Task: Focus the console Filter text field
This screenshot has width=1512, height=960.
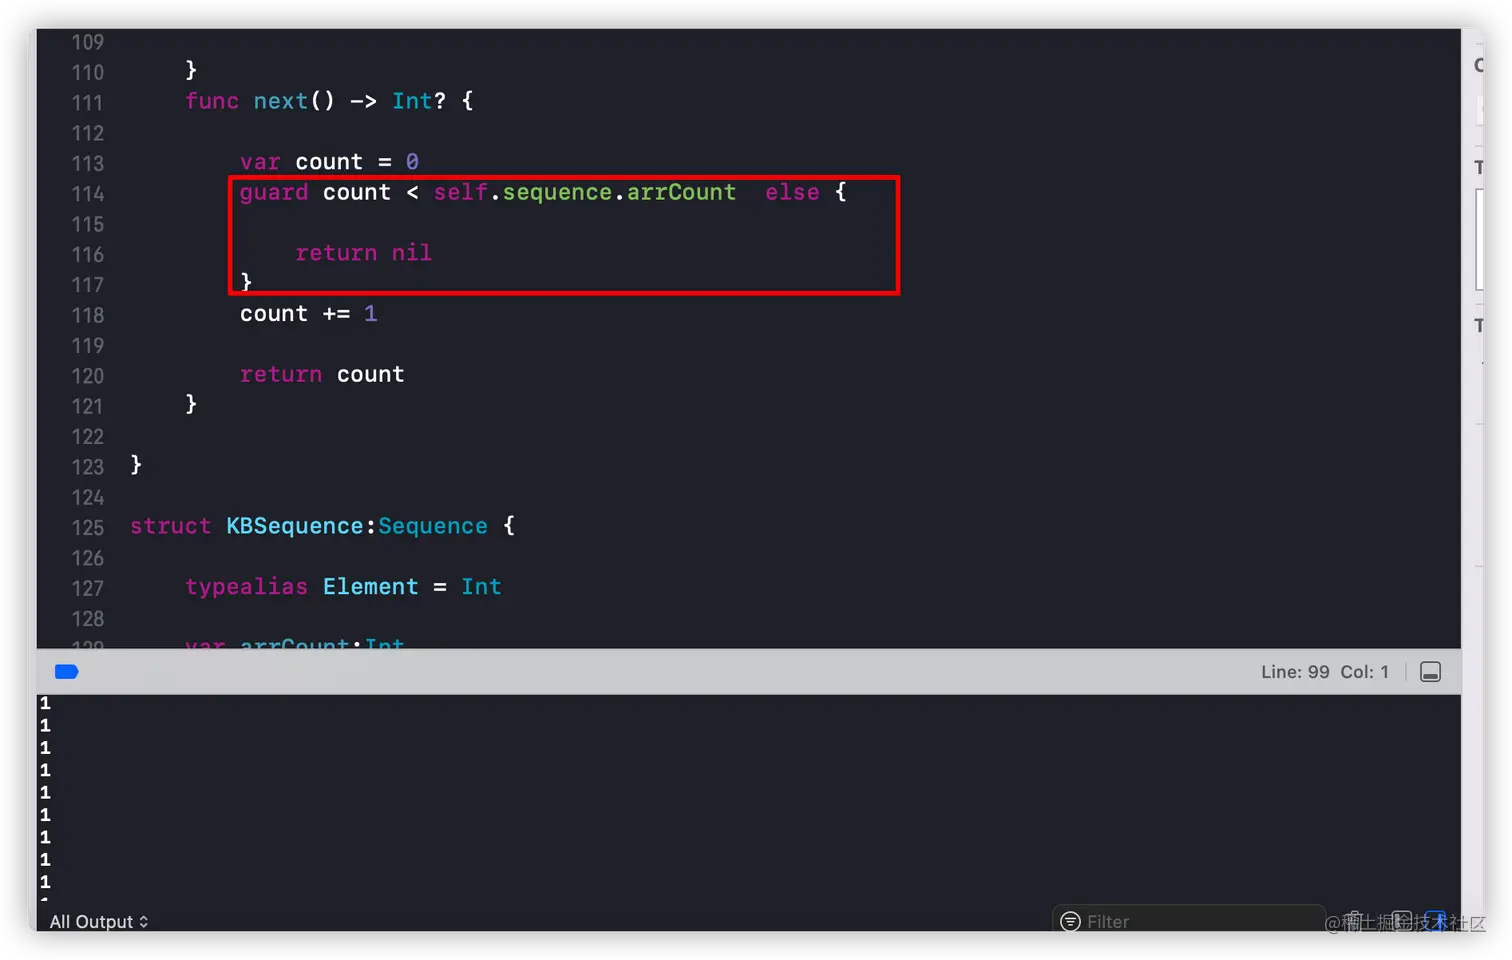Action: (x=1188, y=920)
